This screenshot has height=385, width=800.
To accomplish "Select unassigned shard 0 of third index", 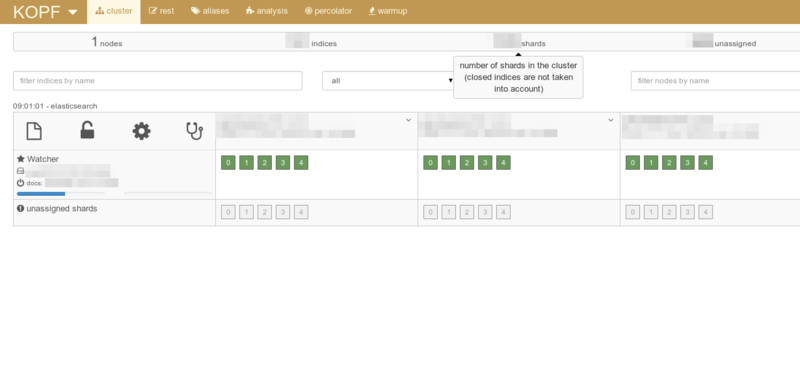I will pos(633,212).
